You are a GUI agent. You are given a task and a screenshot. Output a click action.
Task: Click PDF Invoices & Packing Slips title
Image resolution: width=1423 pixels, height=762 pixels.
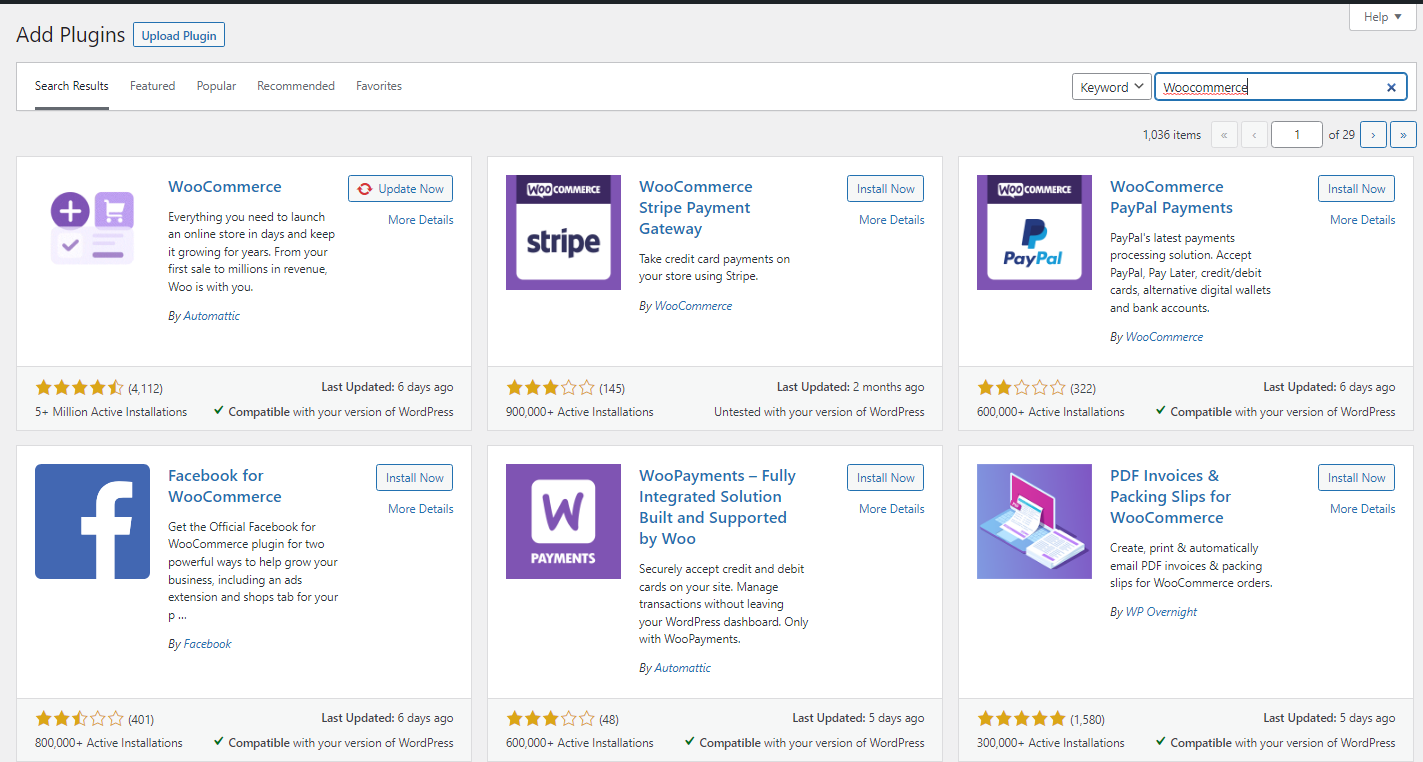[x=1170, y=497]
